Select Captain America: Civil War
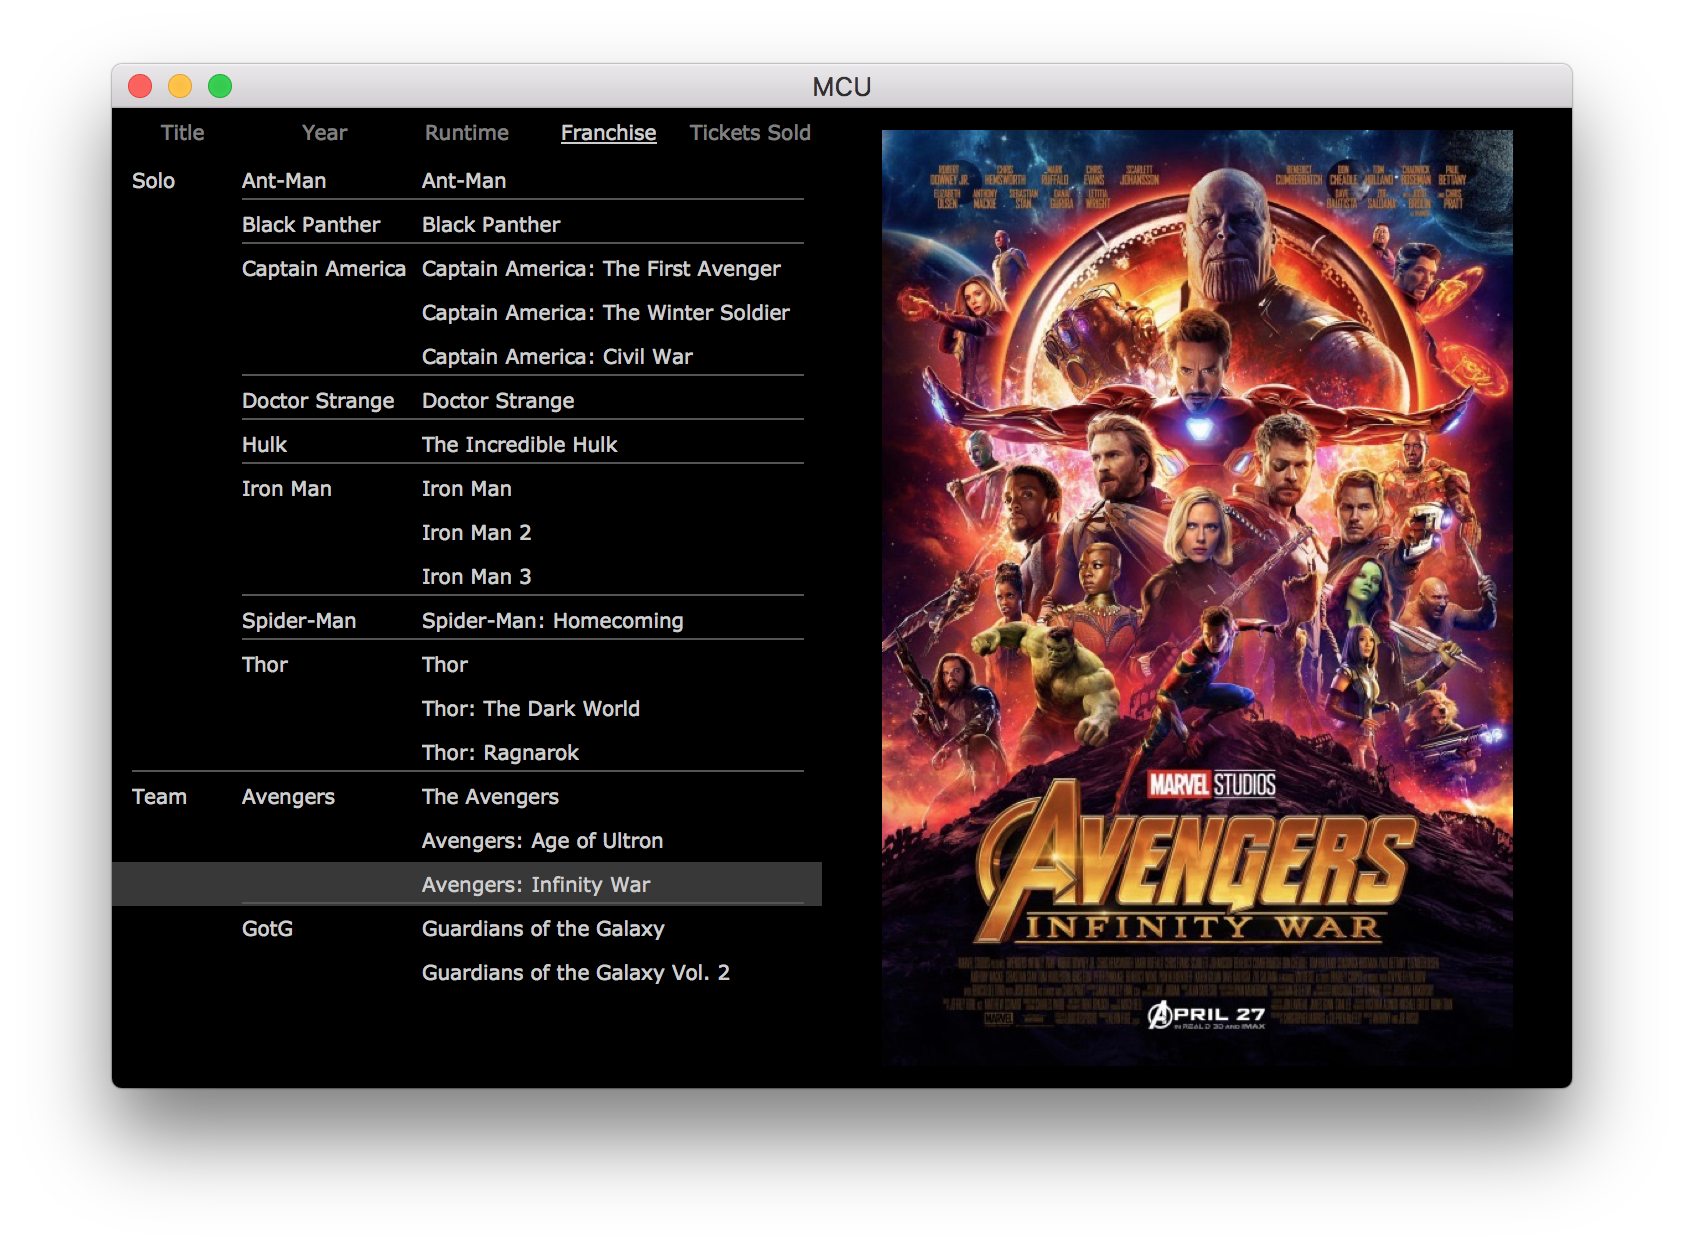This screenshot has width=1684, height=1248. point(557,357)
